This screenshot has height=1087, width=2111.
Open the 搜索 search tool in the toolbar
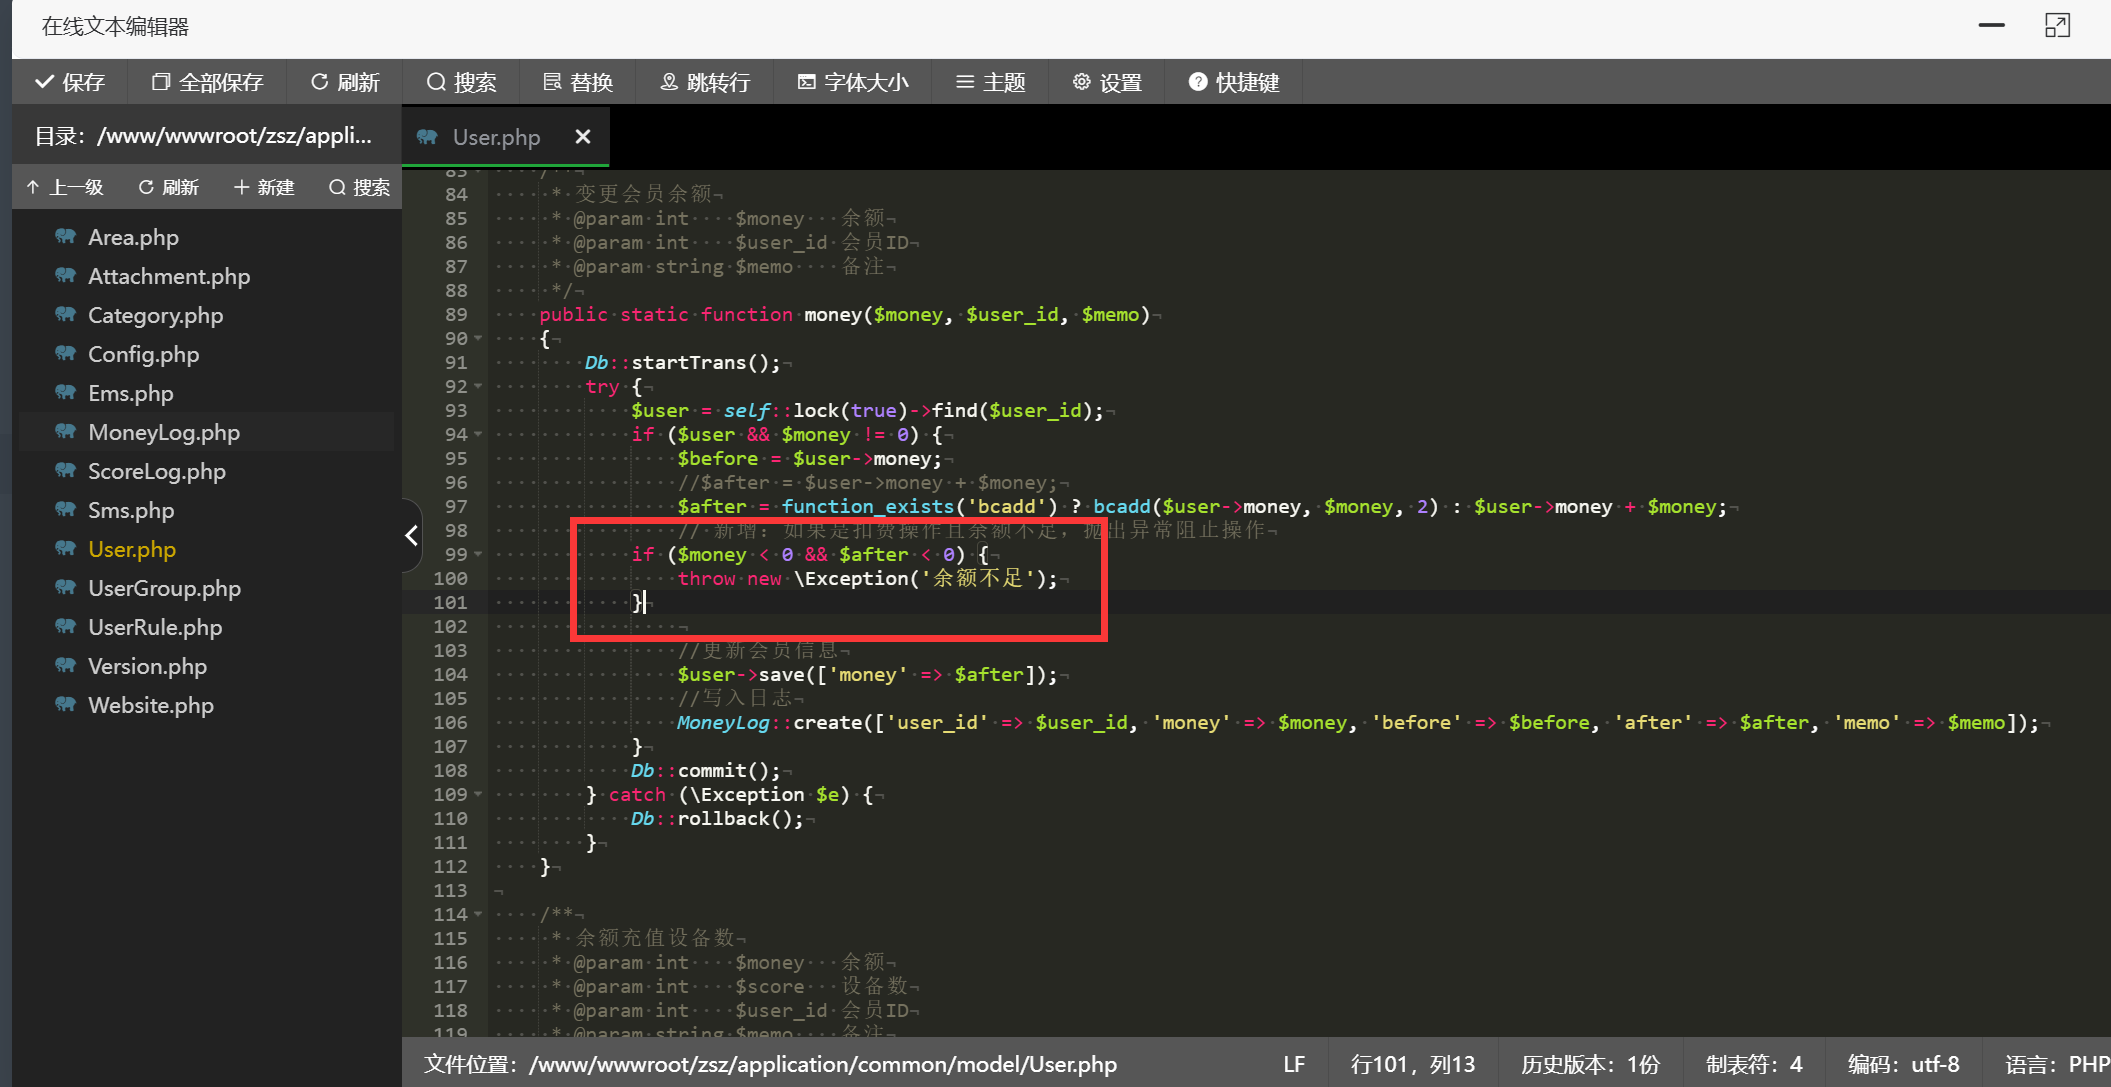(x=461, y=82)
